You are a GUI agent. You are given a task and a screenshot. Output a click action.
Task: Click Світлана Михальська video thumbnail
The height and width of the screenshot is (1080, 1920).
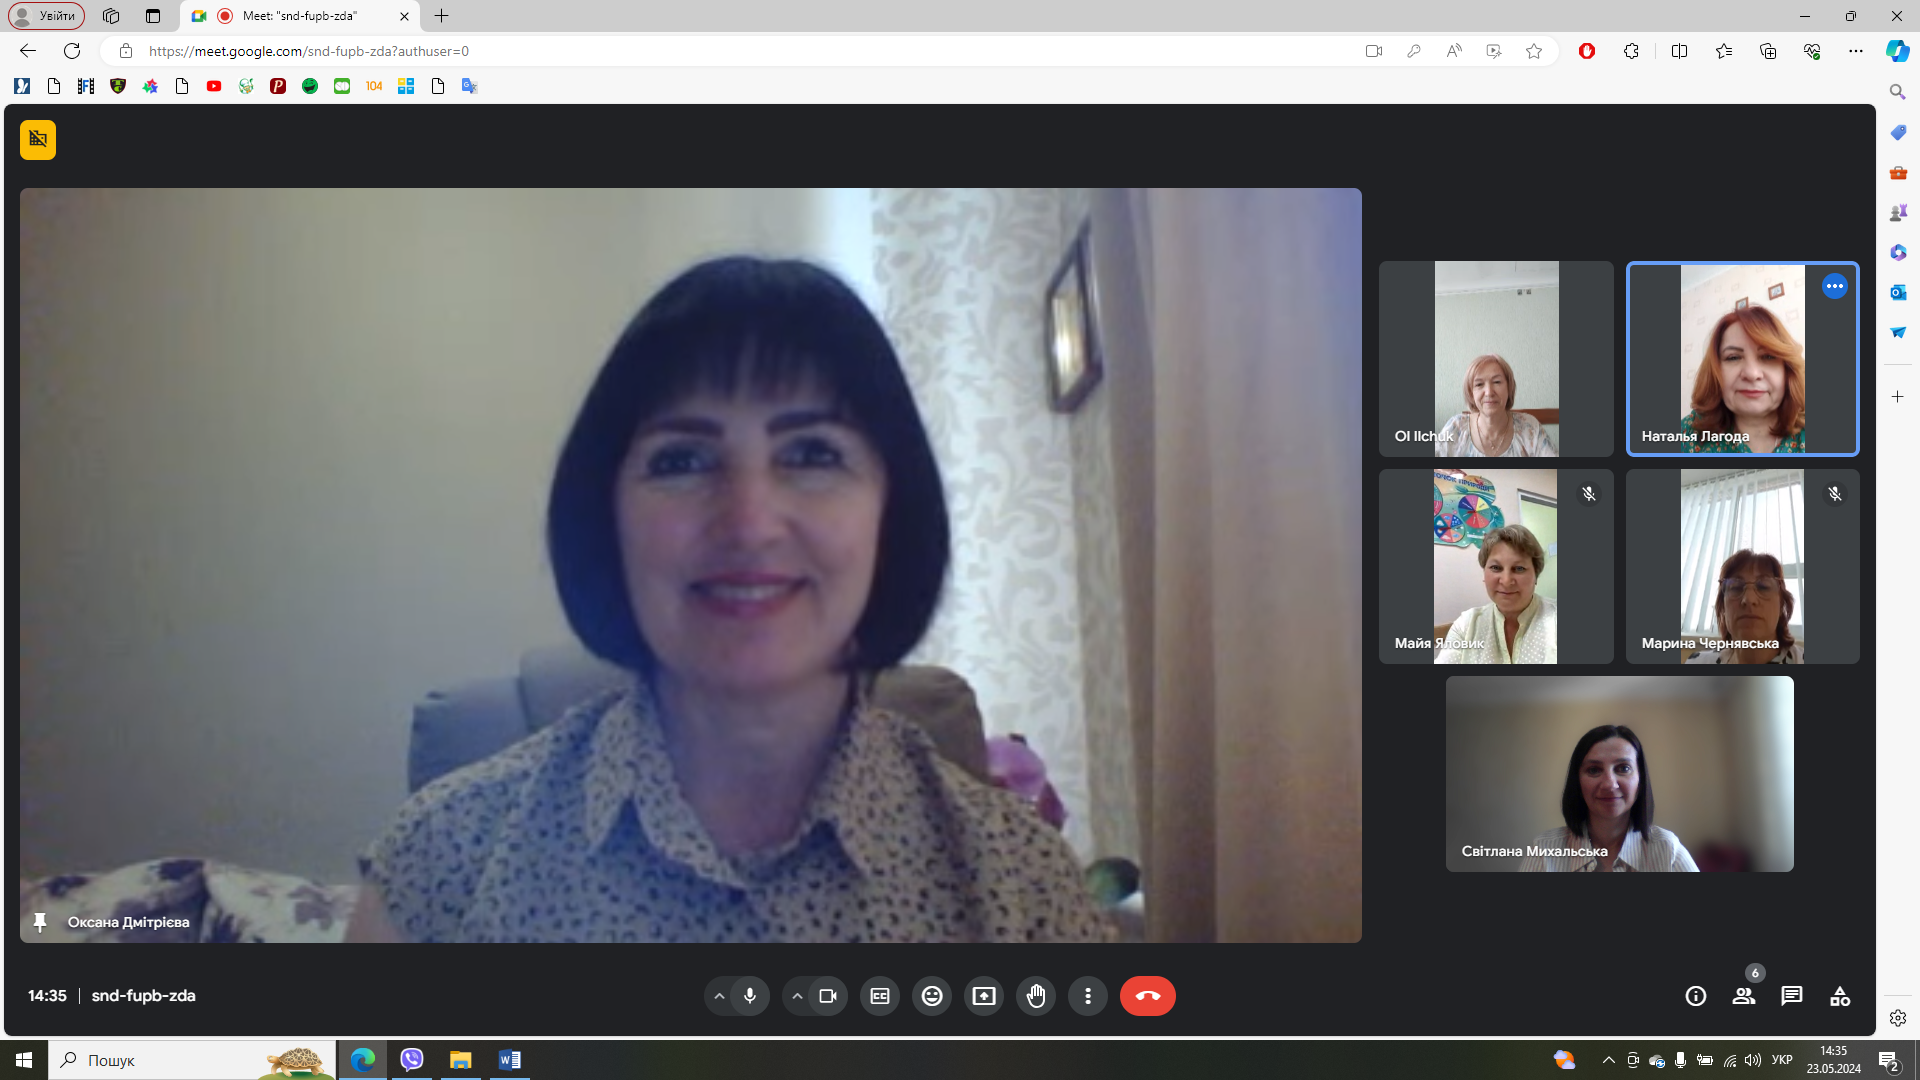pos(1619,773)
